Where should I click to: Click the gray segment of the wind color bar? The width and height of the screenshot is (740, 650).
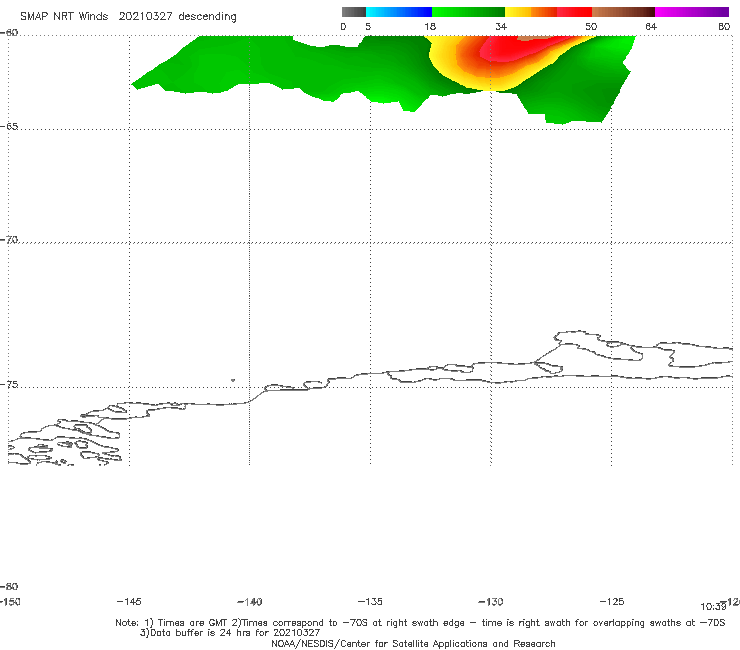353,12
